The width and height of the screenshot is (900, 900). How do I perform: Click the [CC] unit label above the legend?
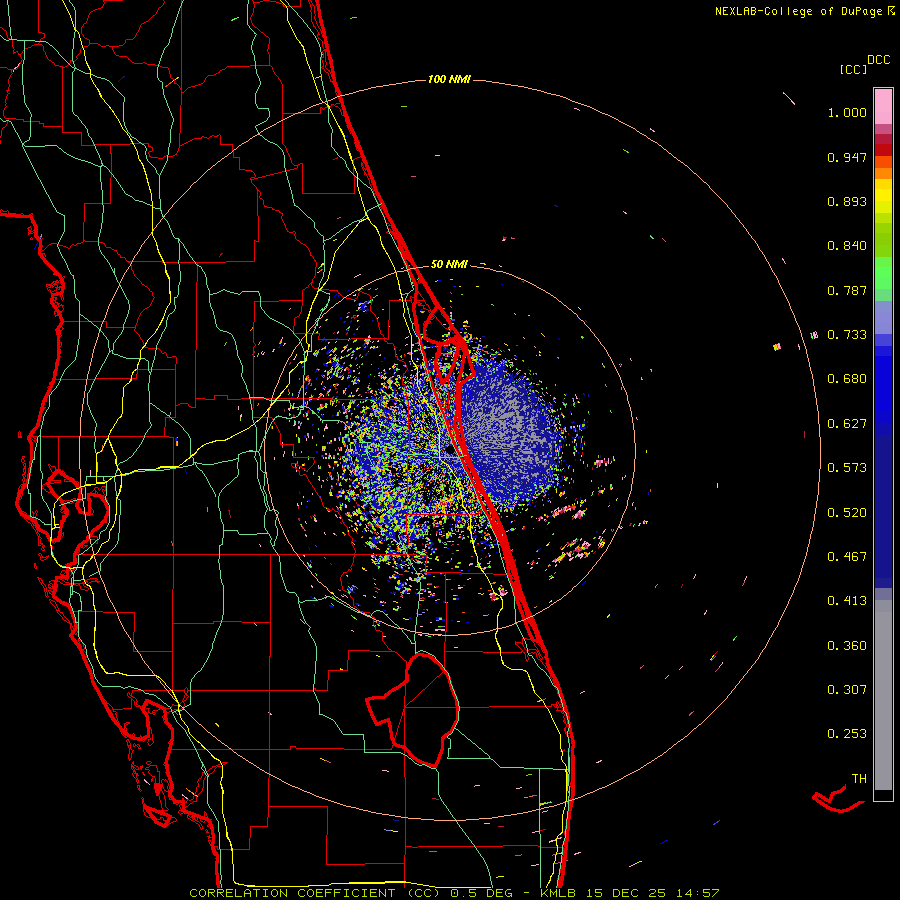853,69
